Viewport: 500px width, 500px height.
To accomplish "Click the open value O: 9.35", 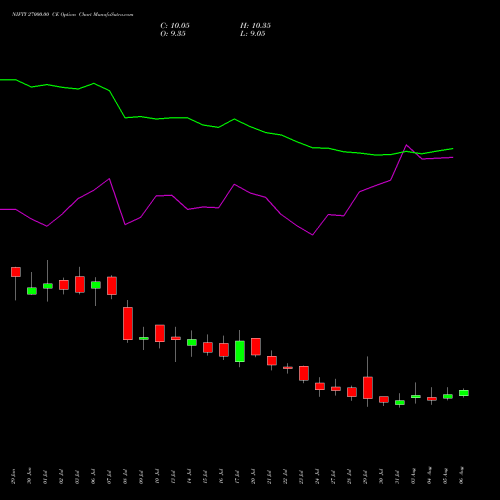I will click(x=173, y=34).
